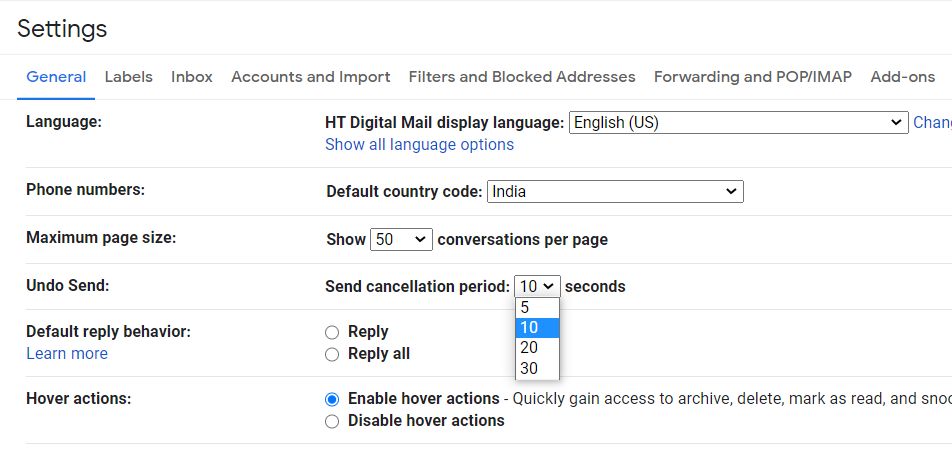Screen dimensions: 952x458
Task: Open the Add-ons tab
Action: pos(903,77)
